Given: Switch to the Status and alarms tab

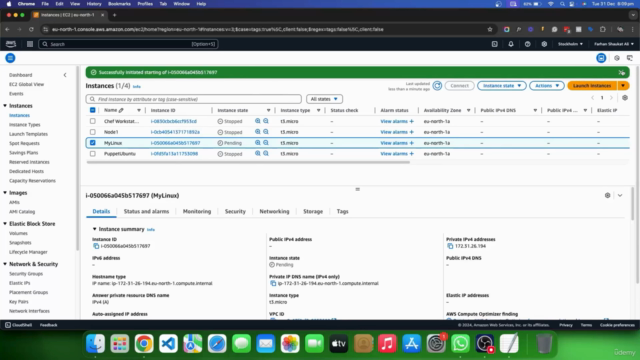Looking at the screenshot, I should click(x=146, y=211).
